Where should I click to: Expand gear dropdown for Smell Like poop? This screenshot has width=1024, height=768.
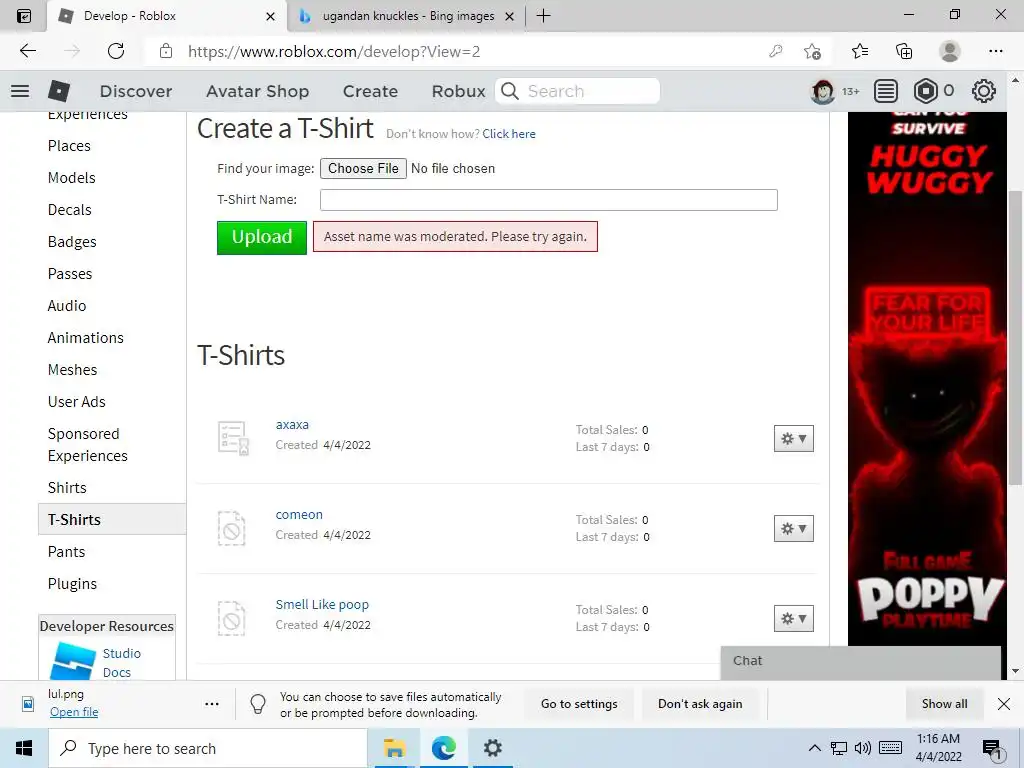point(793,618)
